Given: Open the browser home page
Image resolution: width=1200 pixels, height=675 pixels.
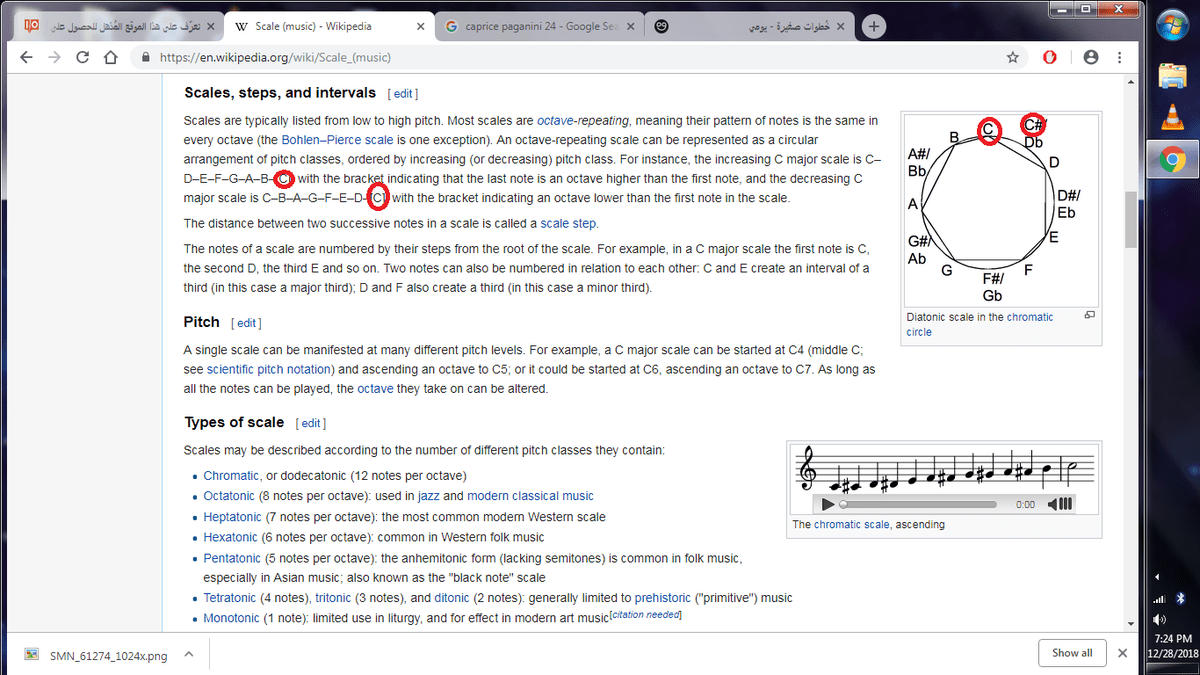Looking at the screenshot, I should click(x=112, y=57).
